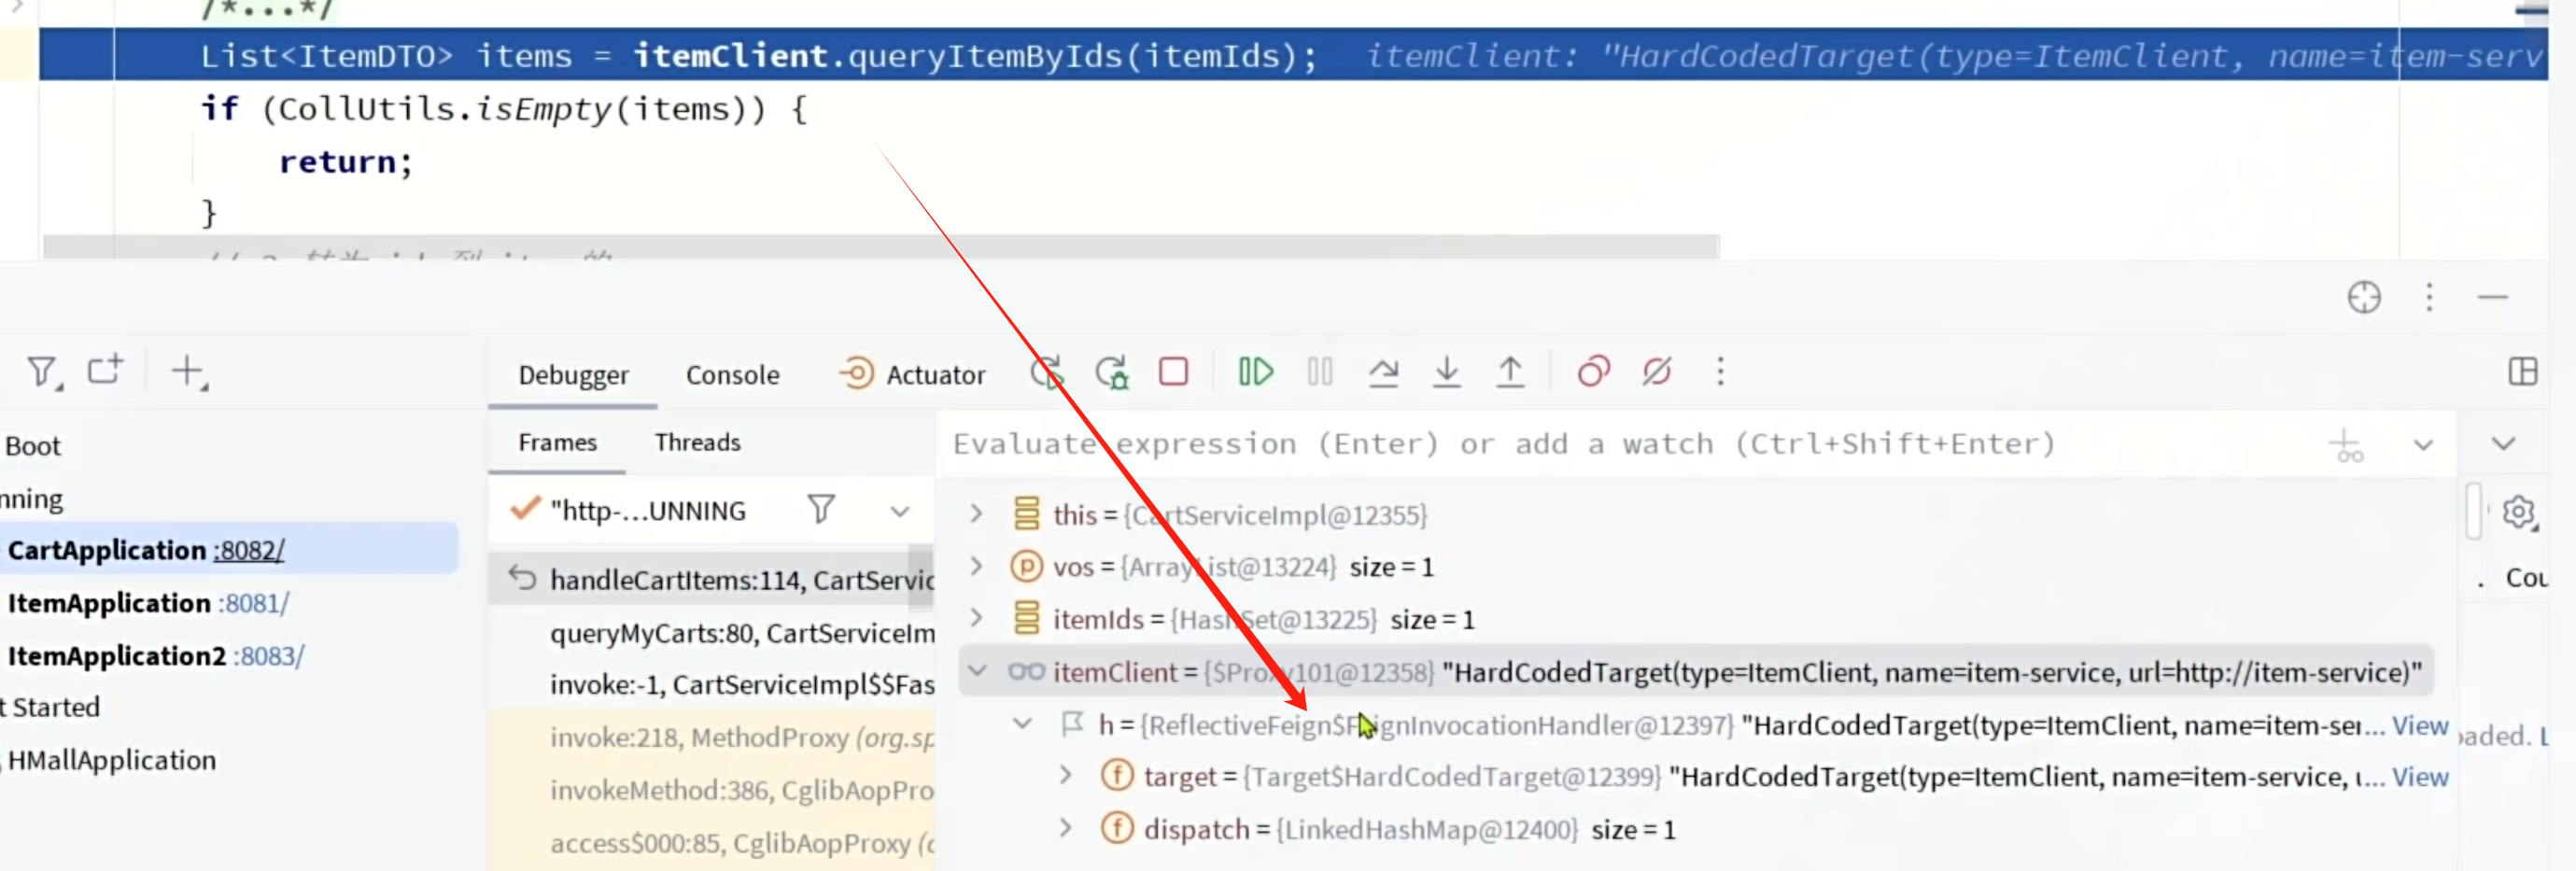The height and width of the screenshot is (871, 2576).
Task: Click the 'dispatch' field icon
Action: point(1116,828)
